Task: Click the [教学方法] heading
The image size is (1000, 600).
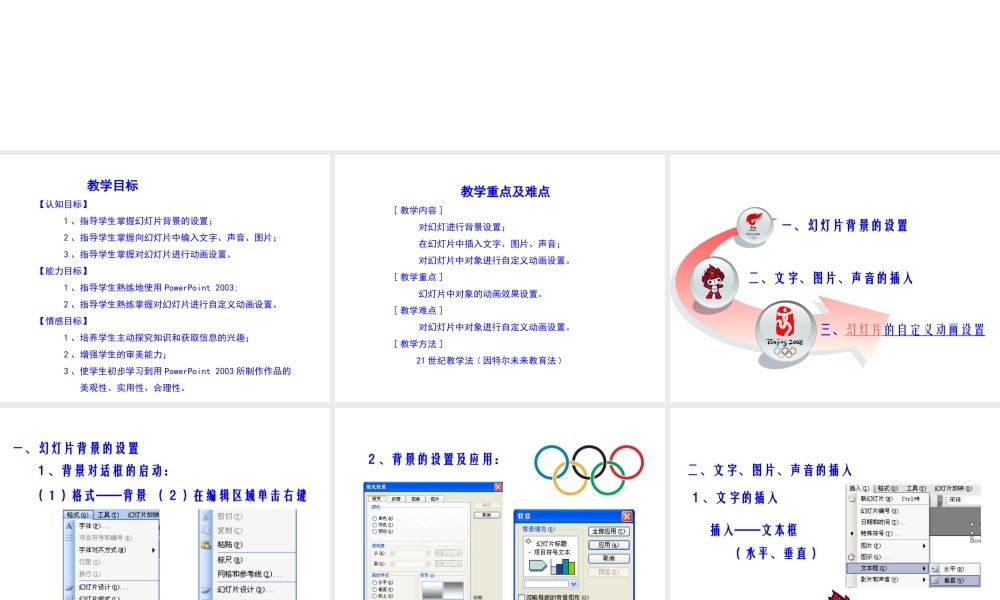Action: click(x=418, y=344)
